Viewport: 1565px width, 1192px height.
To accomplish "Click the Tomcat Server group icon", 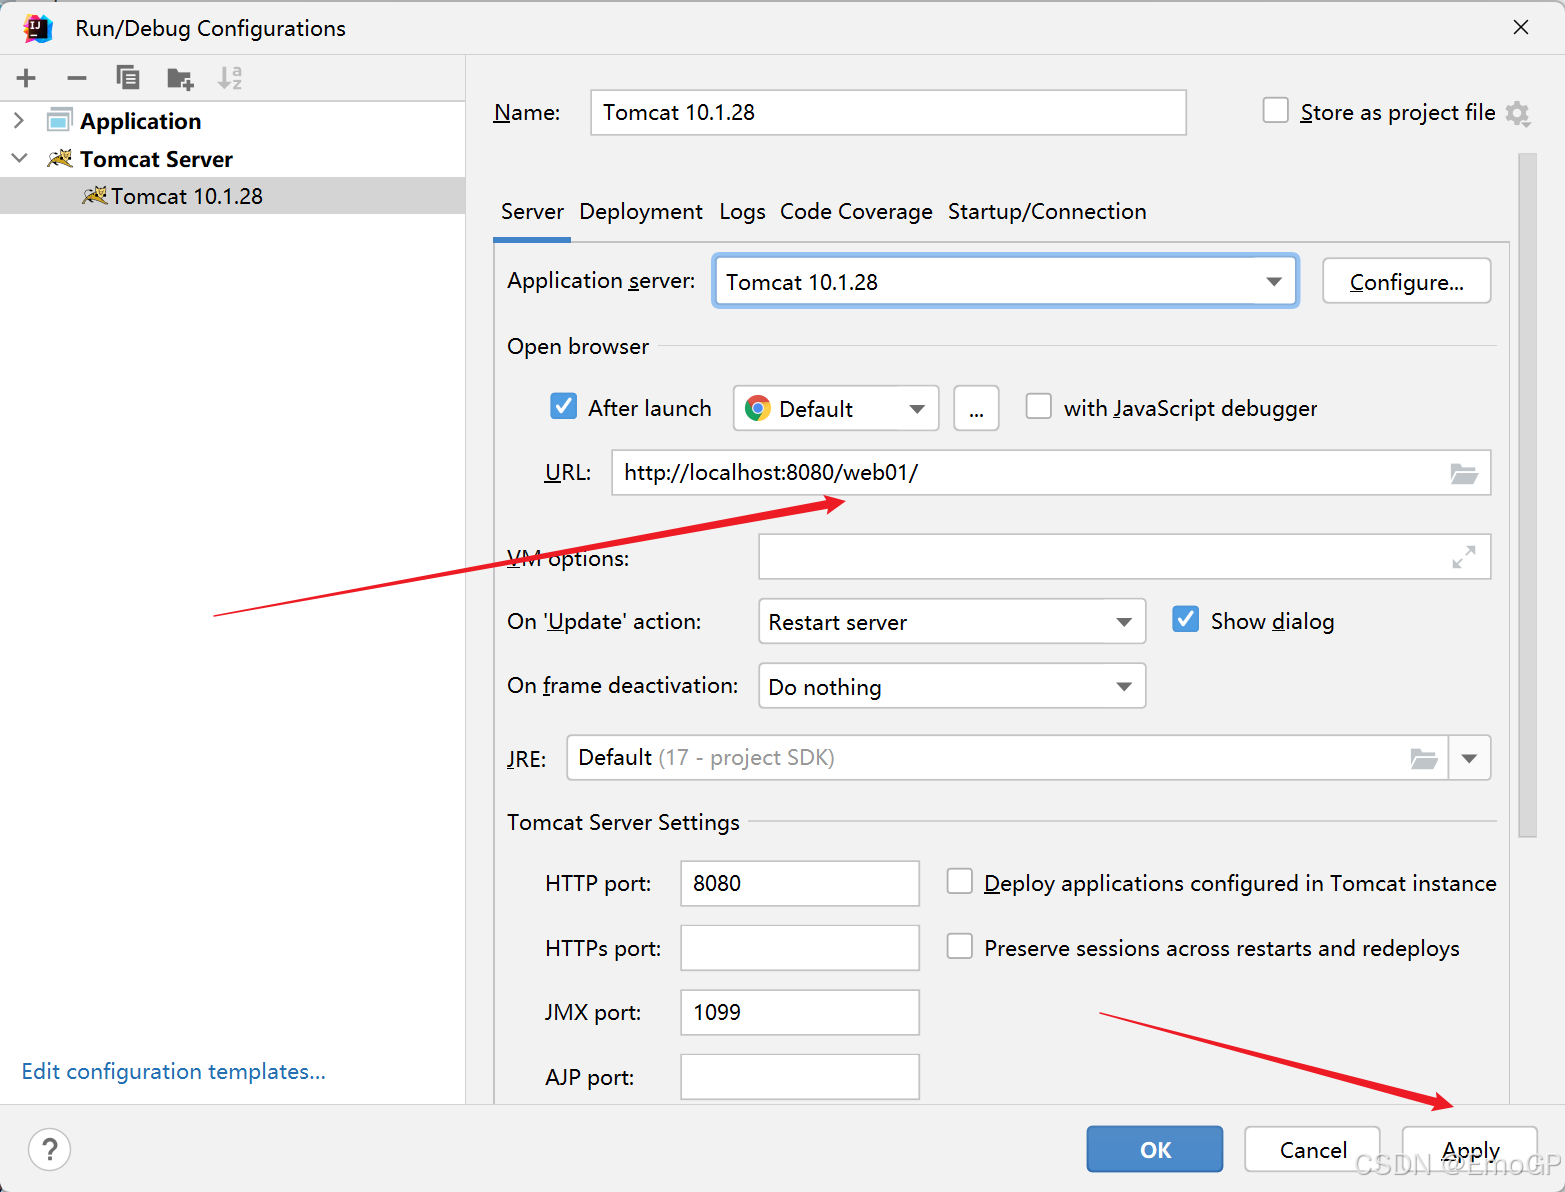I will [60, 158].
